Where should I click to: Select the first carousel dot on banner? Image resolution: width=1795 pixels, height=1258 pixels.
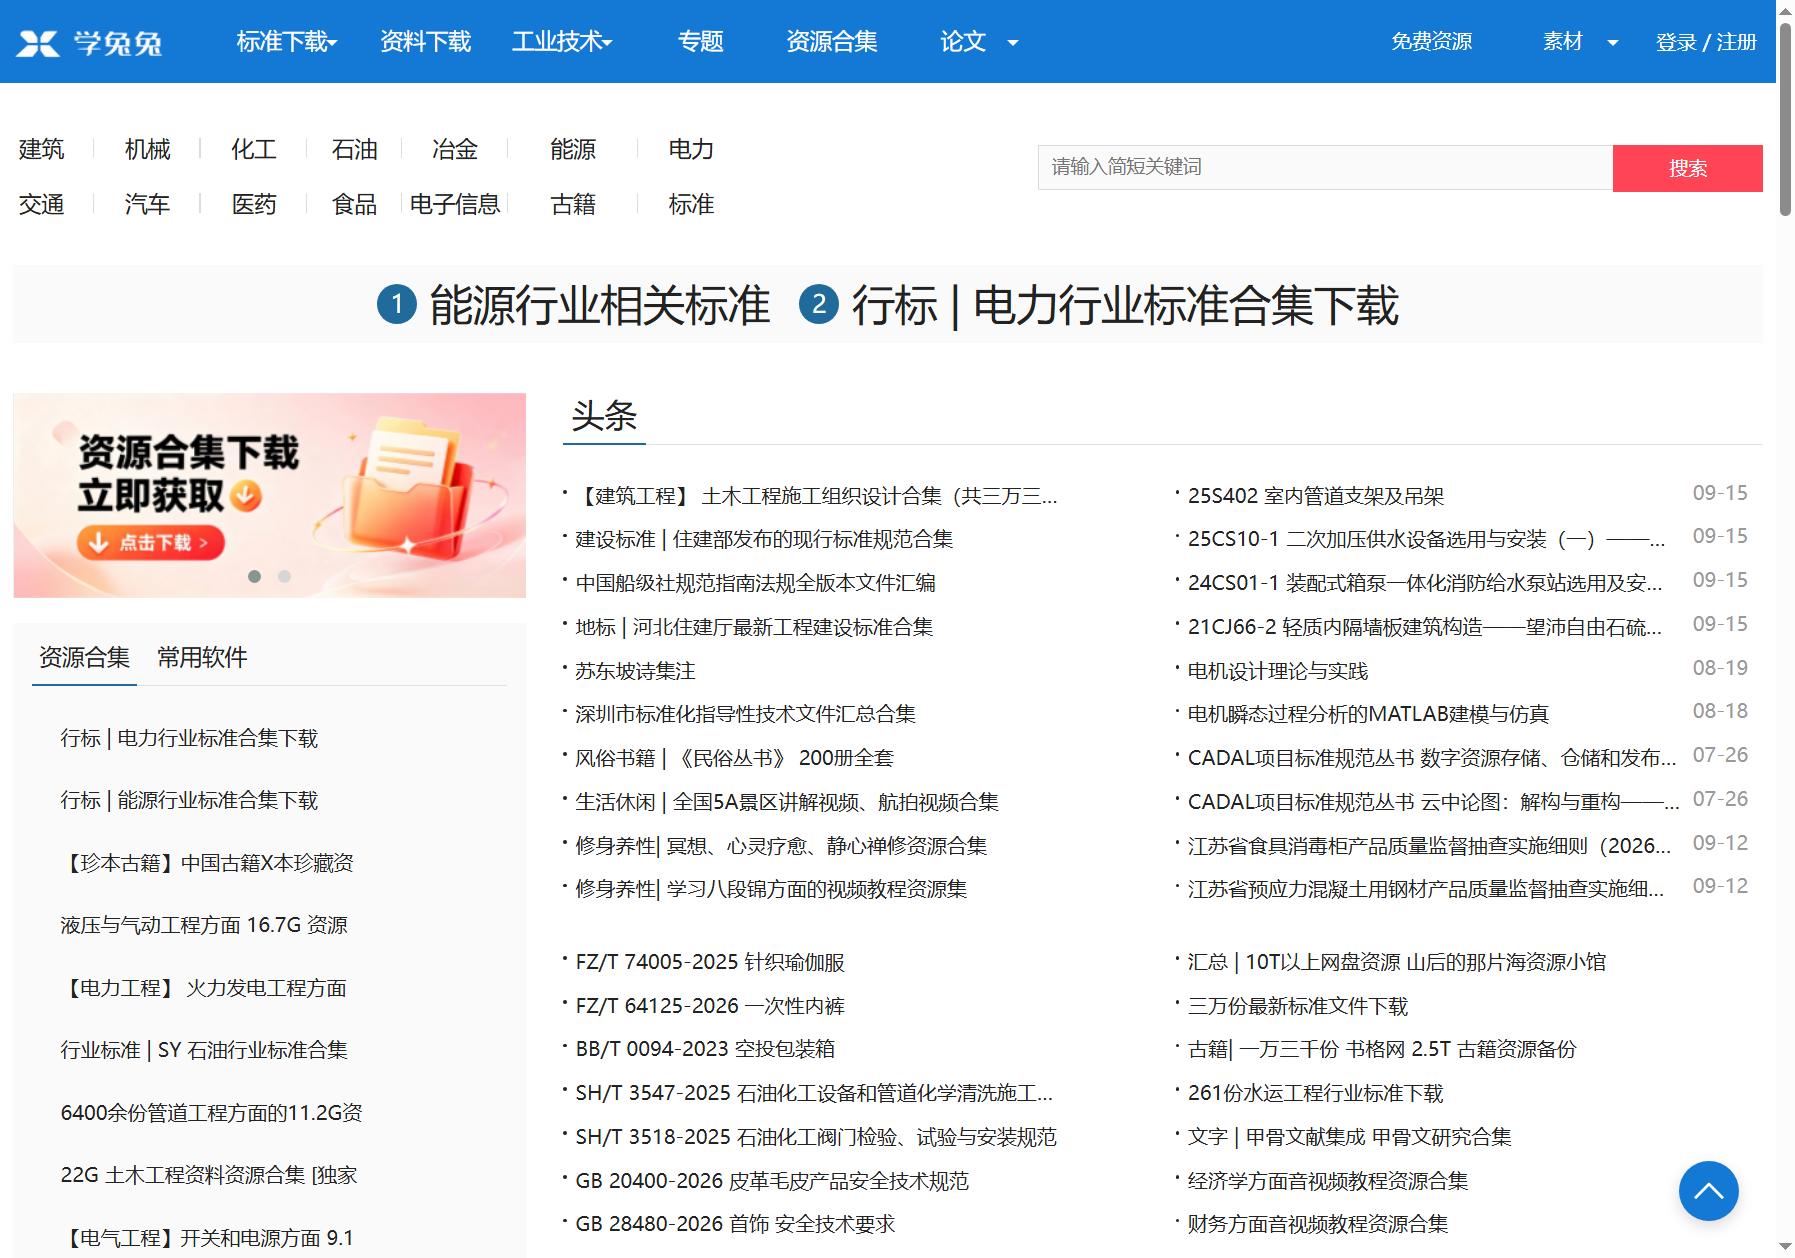click(x=255, y=576)
